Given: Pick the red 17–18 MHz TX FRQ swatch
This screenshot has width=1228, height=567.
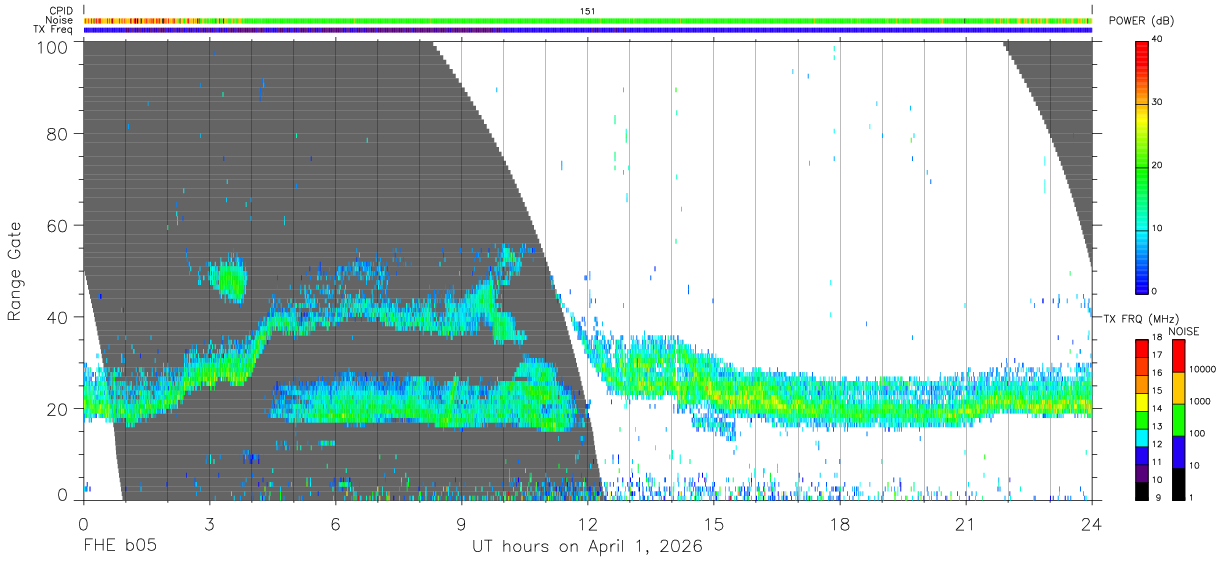Looking at the screenshot, I should (1142, 348).
